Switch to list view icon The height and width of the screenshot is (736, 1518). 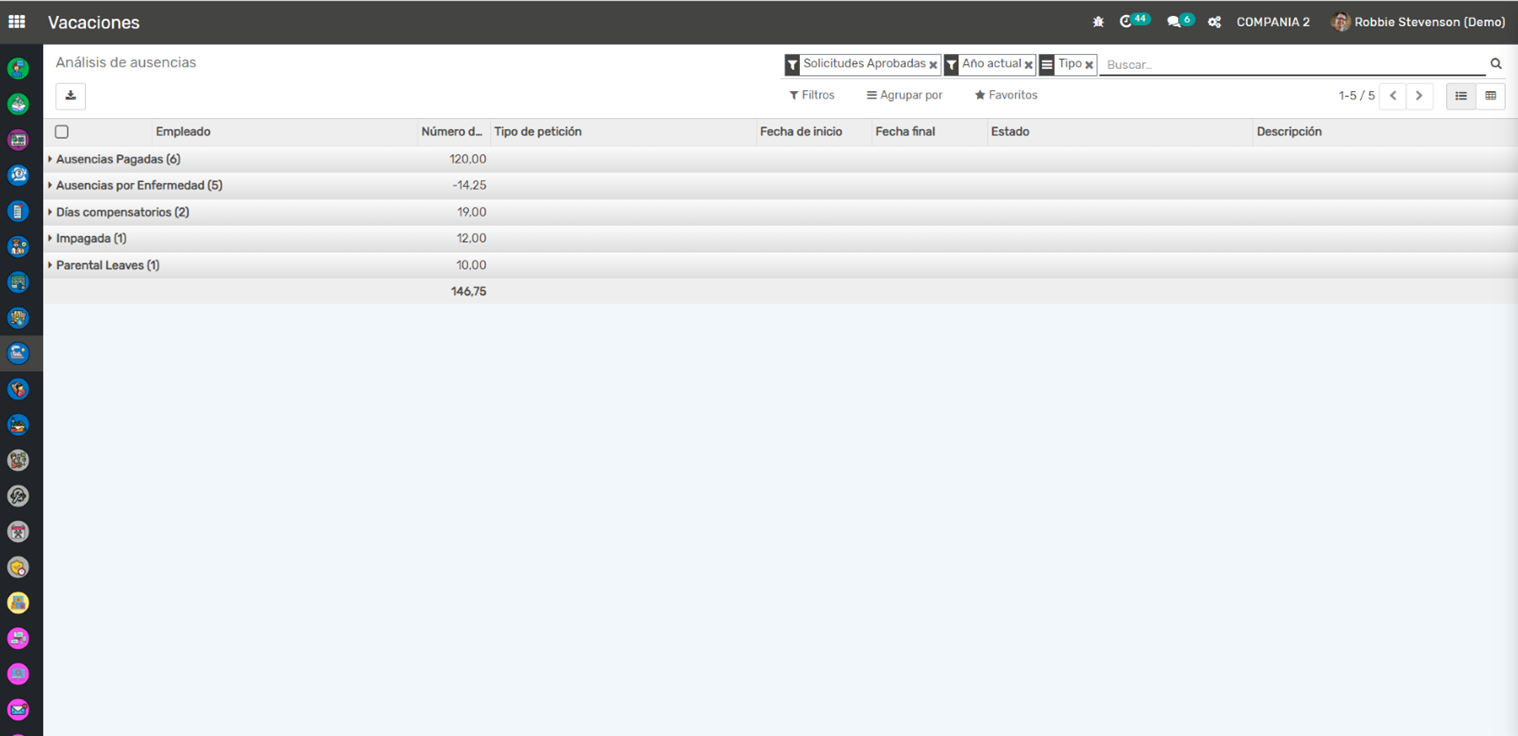(x=1461, y=96)
